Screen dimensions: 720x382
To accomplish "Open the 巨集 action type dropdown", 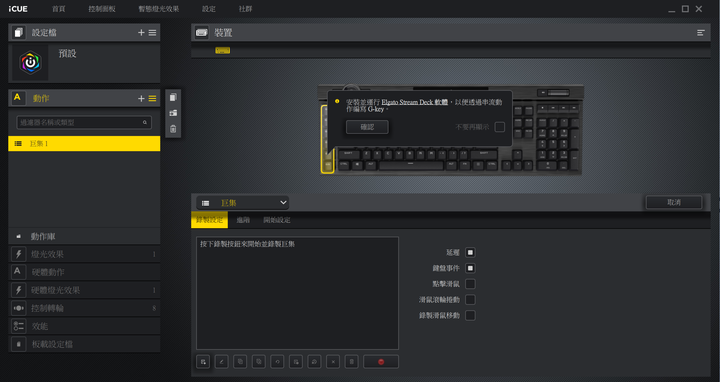I will tap(242, 202).
